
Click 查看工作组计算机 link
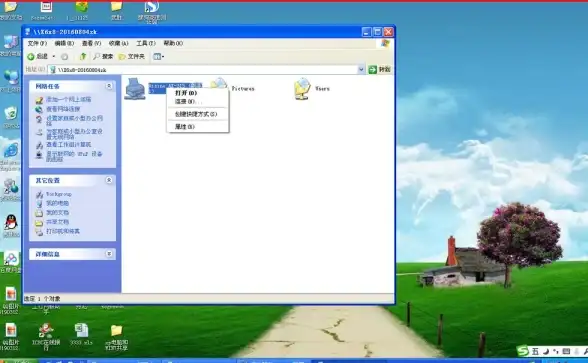click(69, 144)
